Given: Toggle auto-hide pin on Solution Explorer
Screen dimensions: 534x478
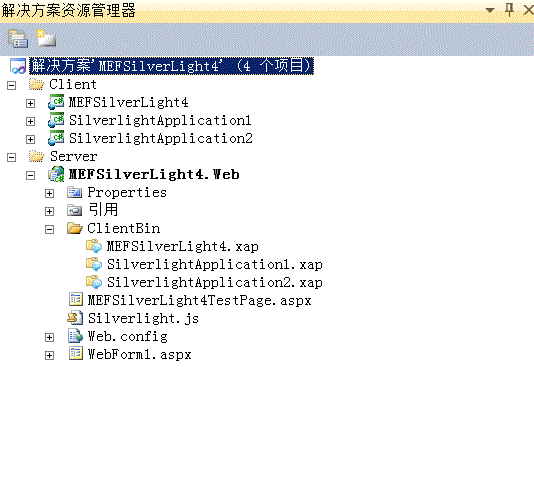Looking at the screenshot, I should [509, 10].
